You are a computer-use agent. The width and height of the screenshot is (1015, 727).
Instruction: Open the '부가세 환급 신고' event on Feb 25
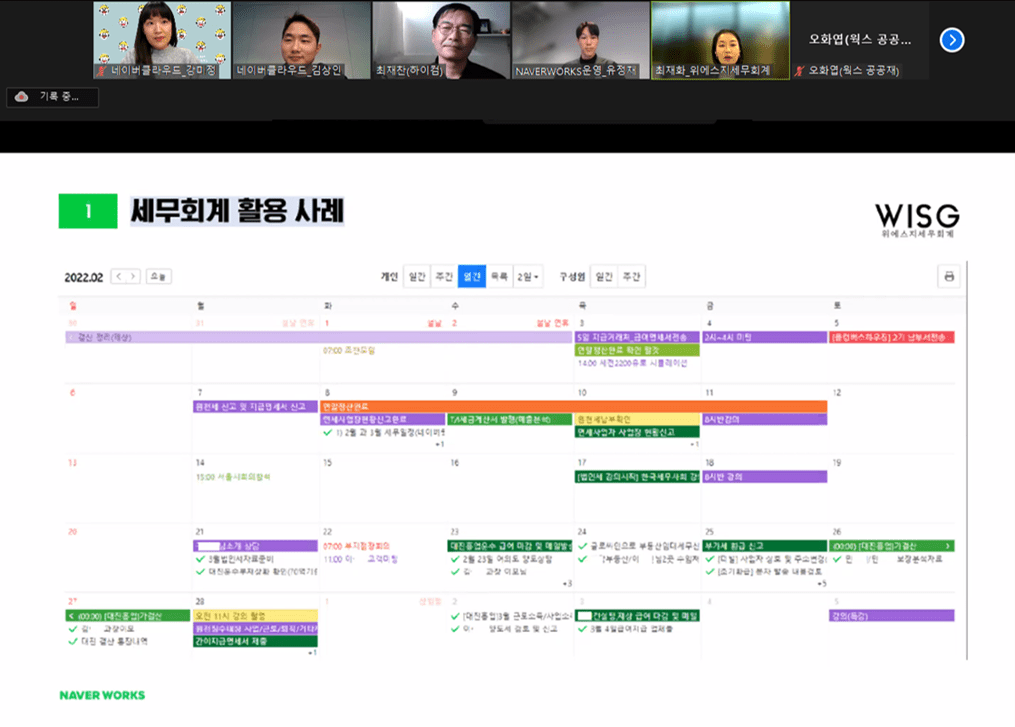[x=764, y=546]
